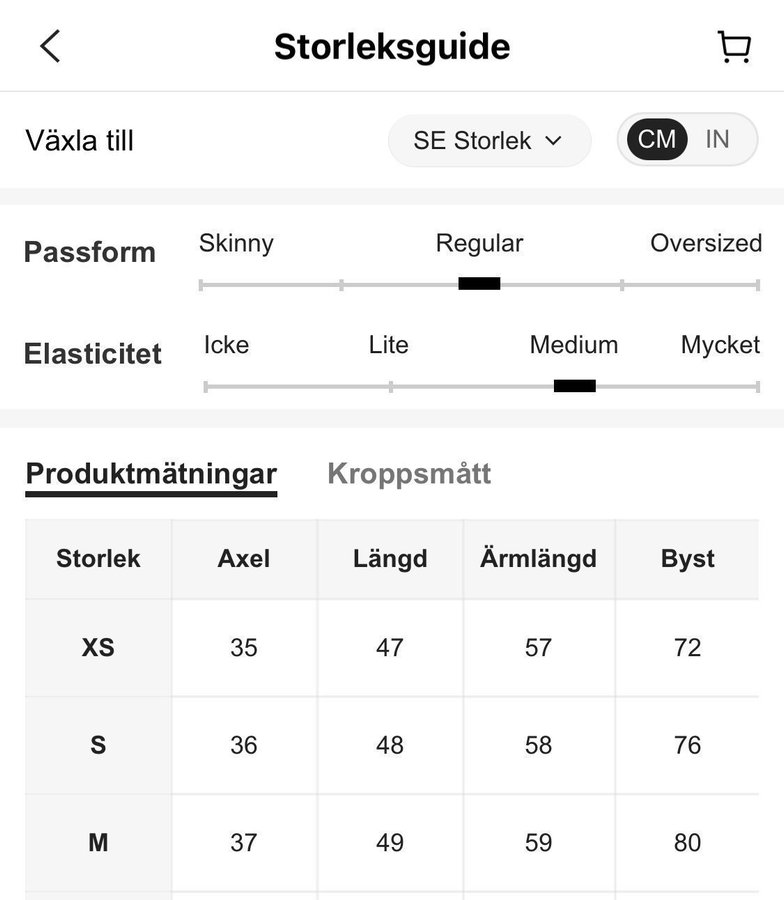Click the Storlek column header
The height and width of the screenshot is (900, 784).
pos(98,559)
